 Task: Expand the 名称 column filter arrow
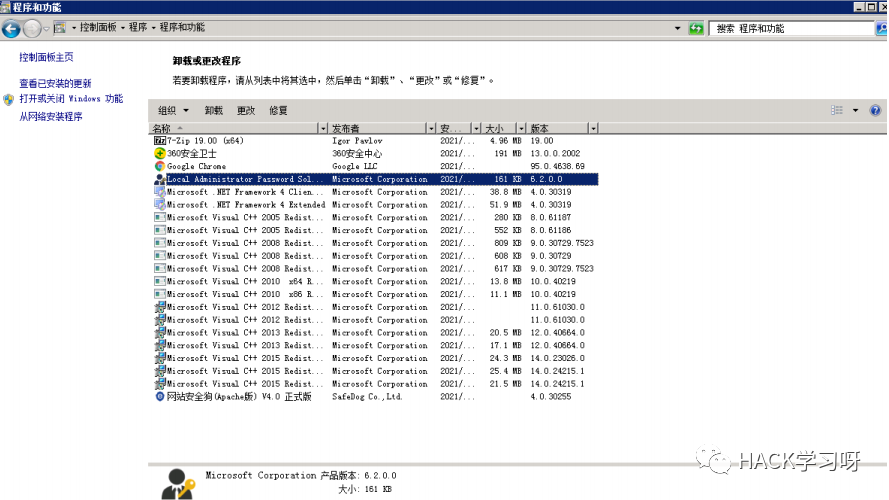click(323, 128)
